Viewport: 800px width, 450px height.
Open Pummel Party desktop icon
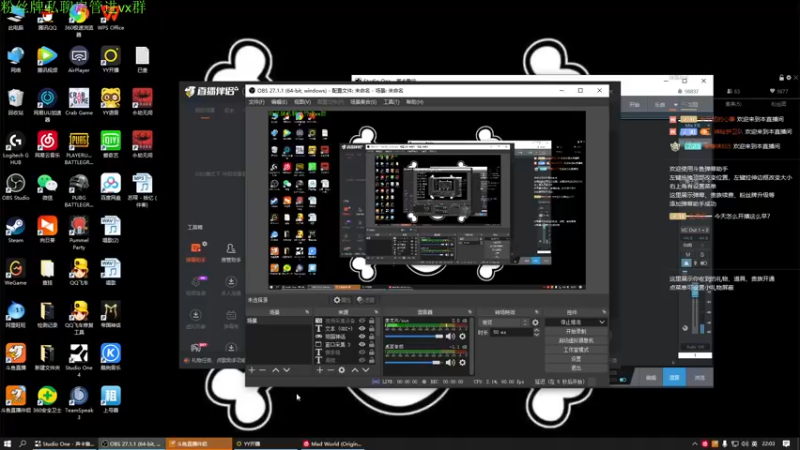(x=79, y=233)
